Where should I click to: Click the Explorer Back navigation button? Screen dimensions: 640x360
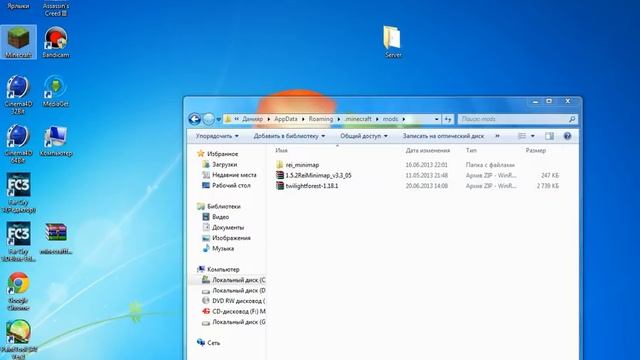click(195, 119)
